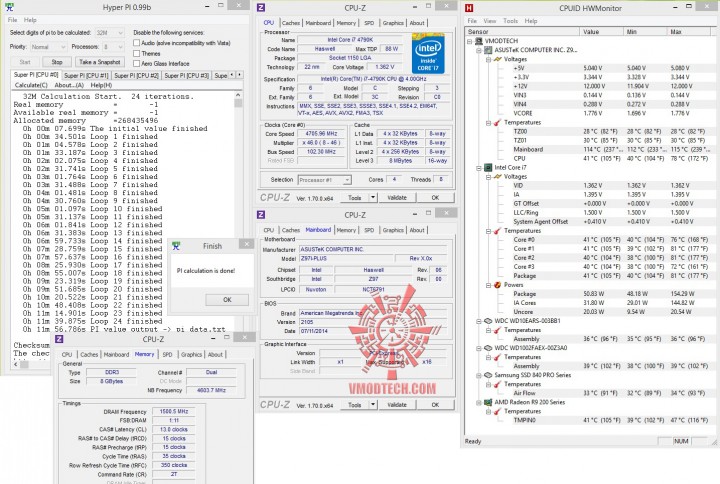Open Tools dropdown arrow in top CPU-Z

tap(373, 197)
